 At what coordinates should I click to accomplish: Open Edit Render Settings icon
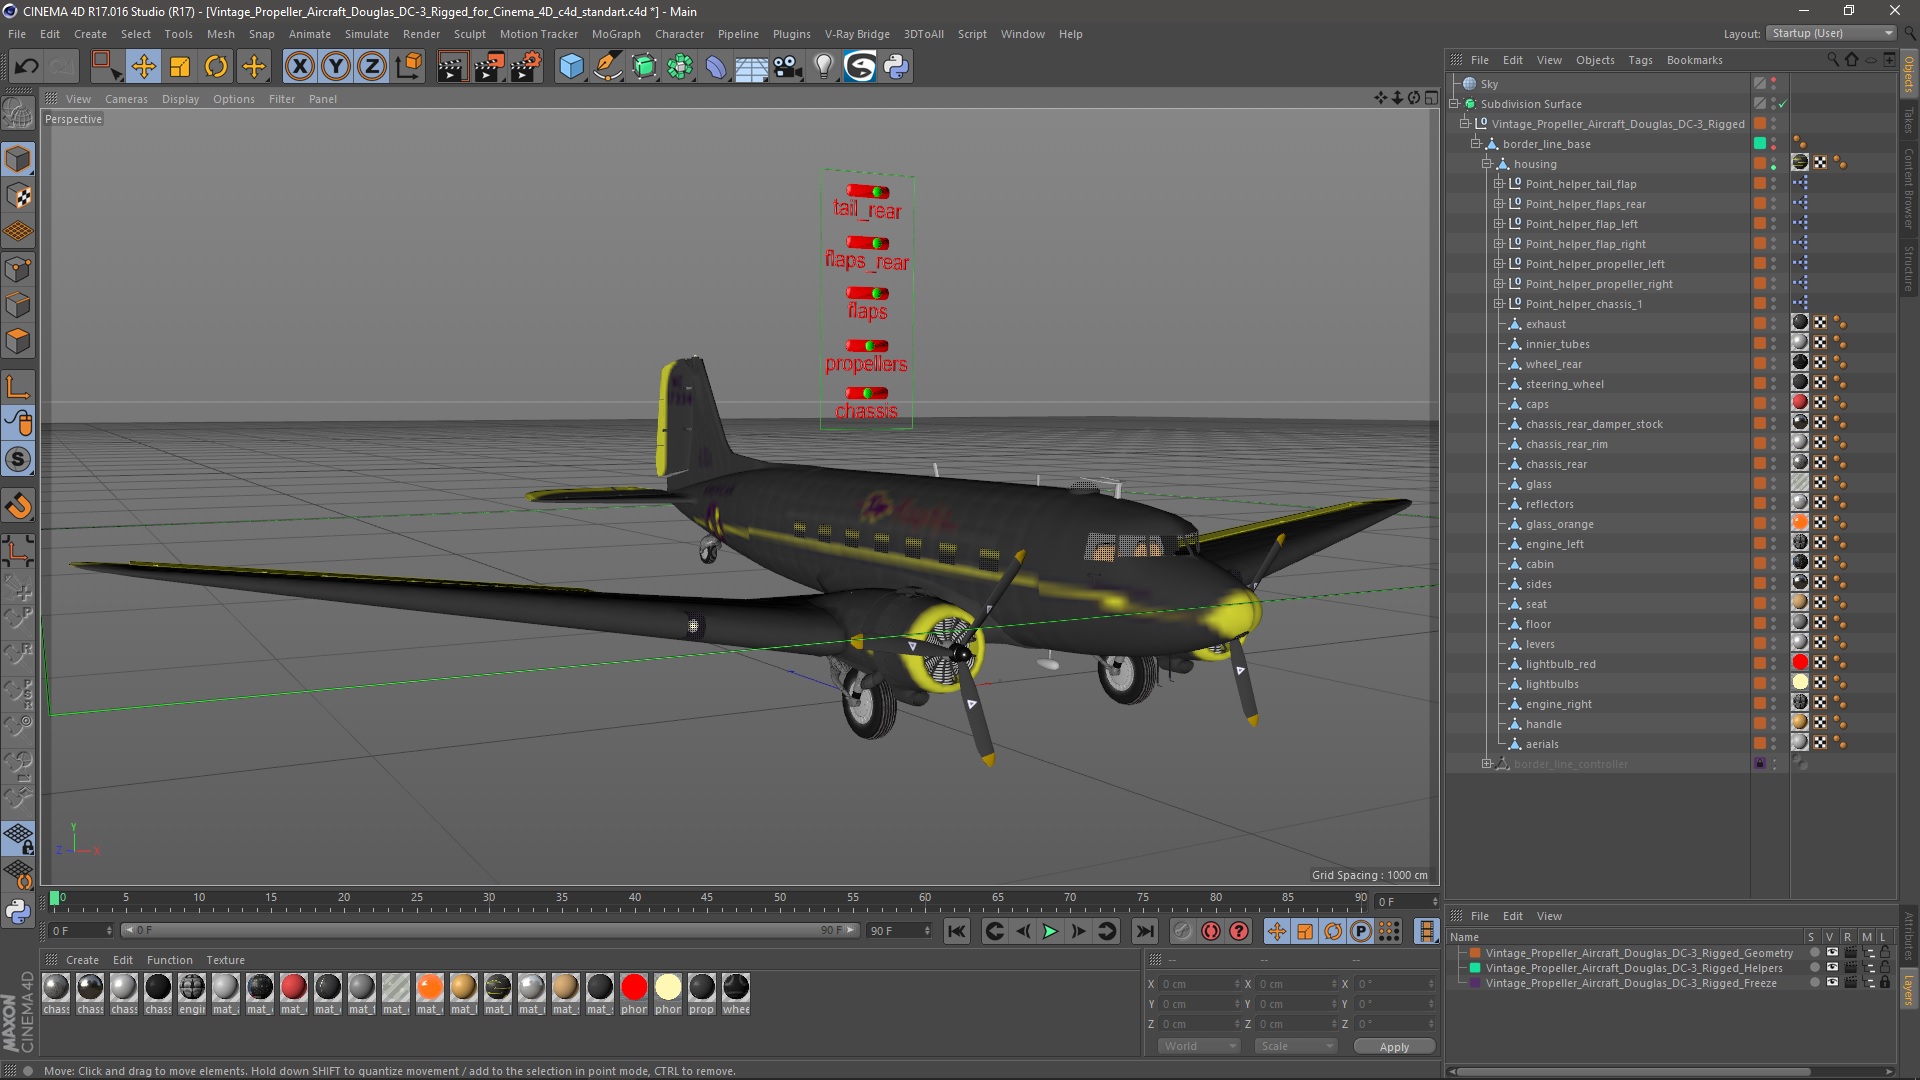[x=526, y=67]
